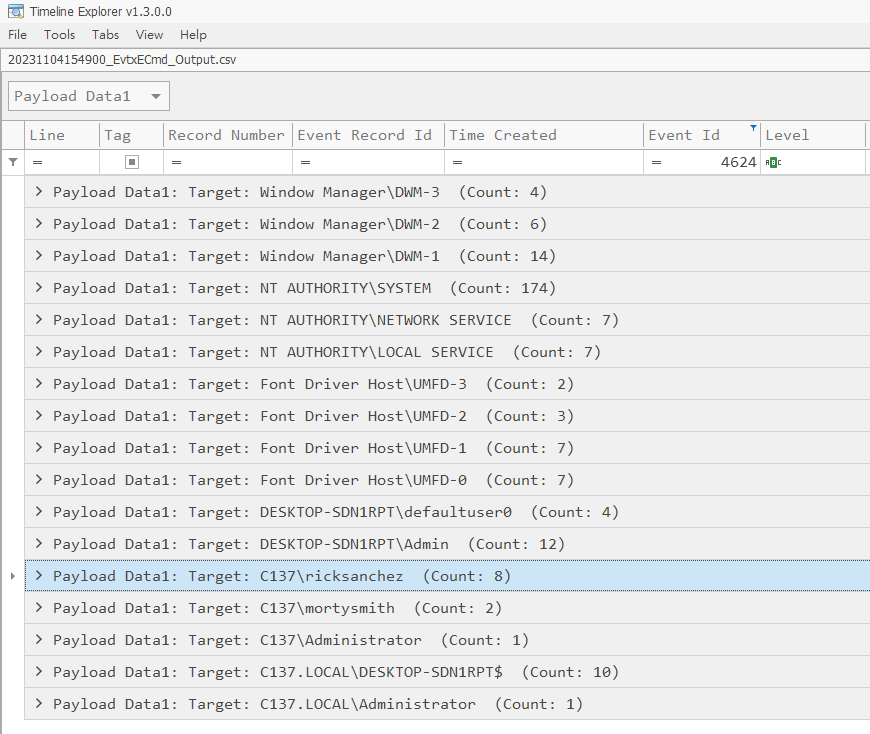The width and height of the screenshot is (870, 734).
Task: Click the equals operator icon under Record Number
Action: coord(176,163)
